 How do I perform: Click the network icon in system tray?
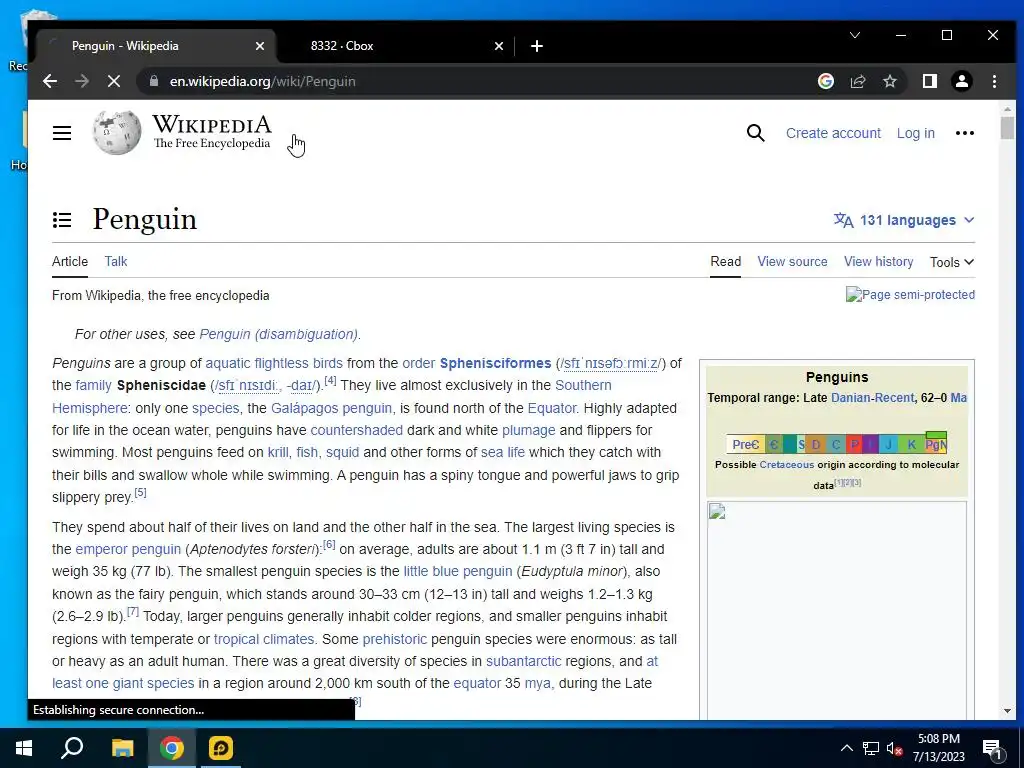coord(871,748)
